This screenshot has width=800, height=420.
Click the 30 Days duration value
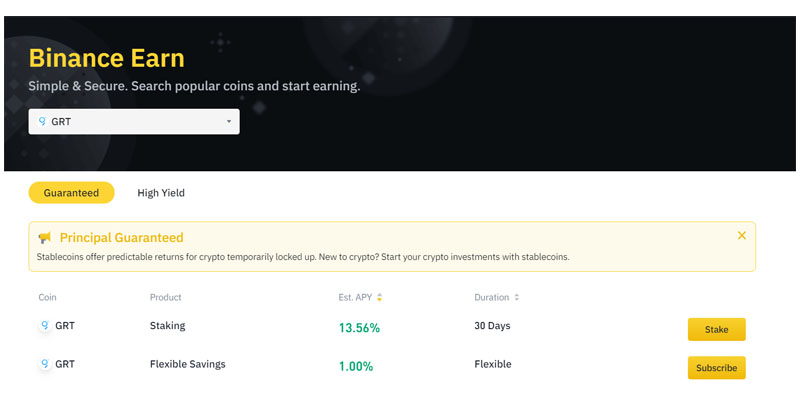coord(492,326)
